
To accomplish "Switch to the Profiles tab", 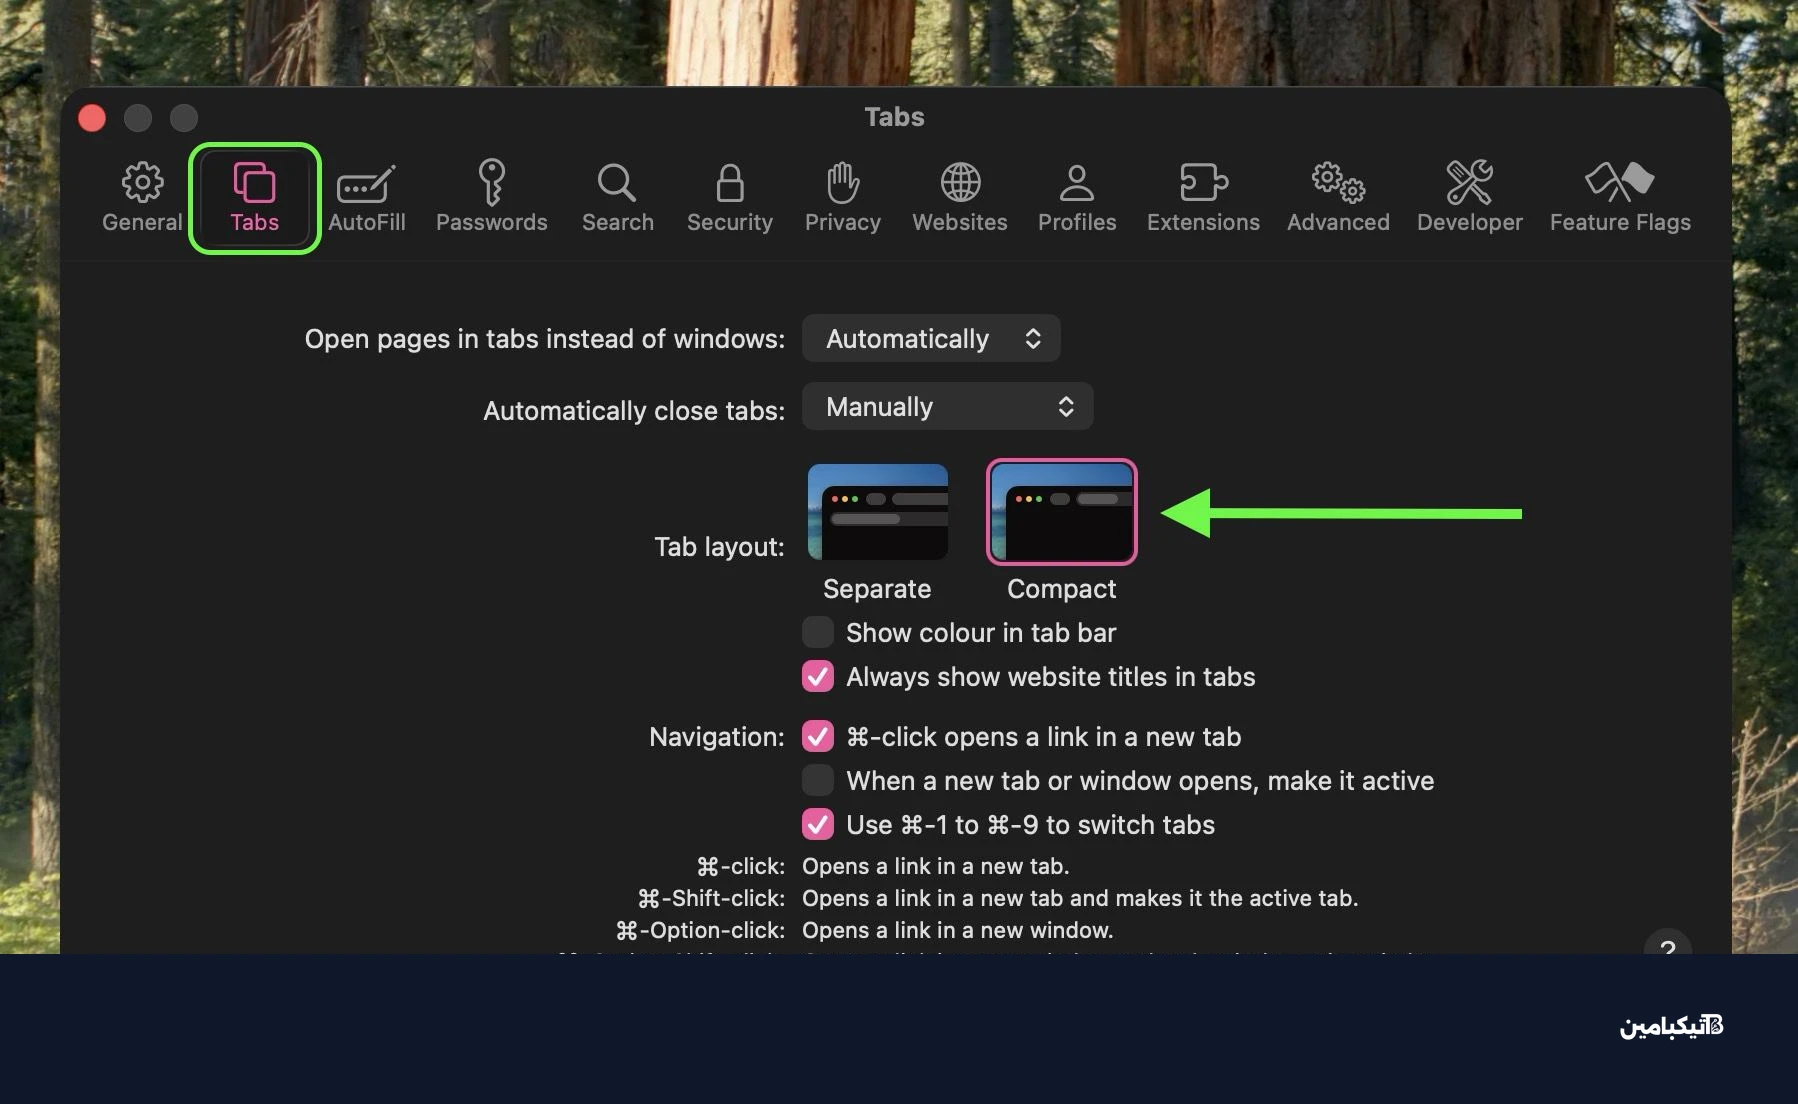I will tap(1076, 197).
